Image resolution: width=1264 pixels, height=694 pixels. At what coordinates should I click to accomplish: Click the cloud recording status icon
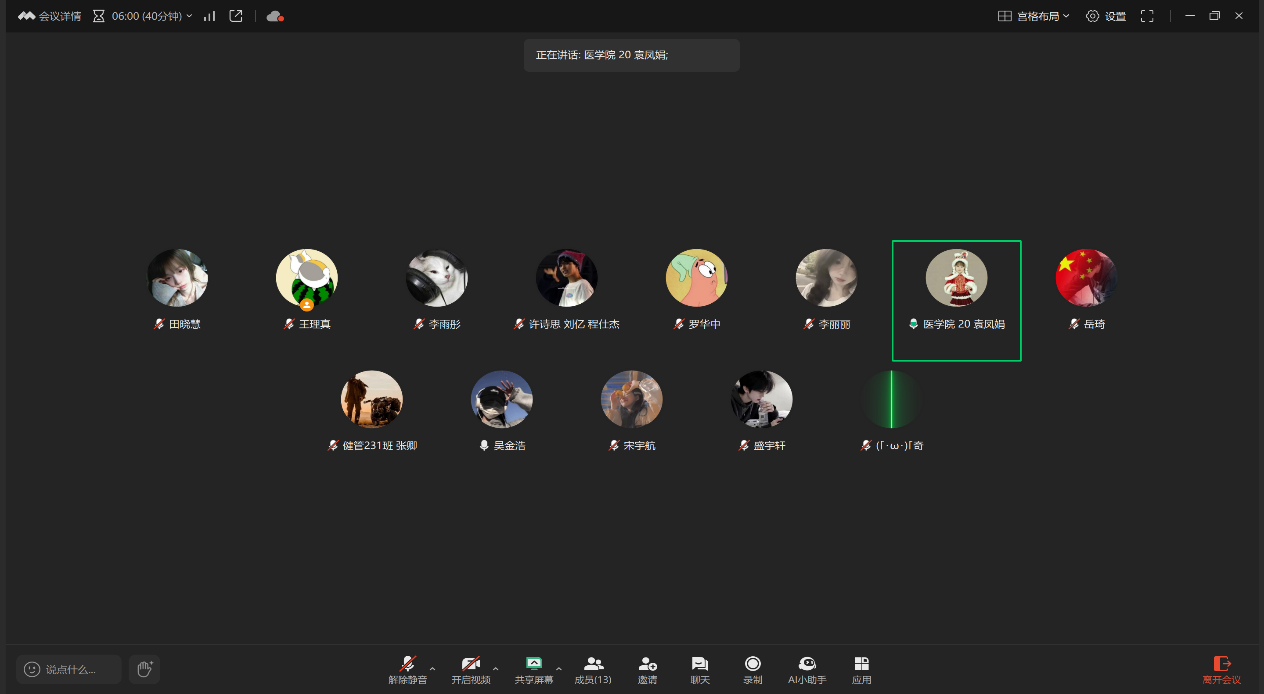point(275,16)
